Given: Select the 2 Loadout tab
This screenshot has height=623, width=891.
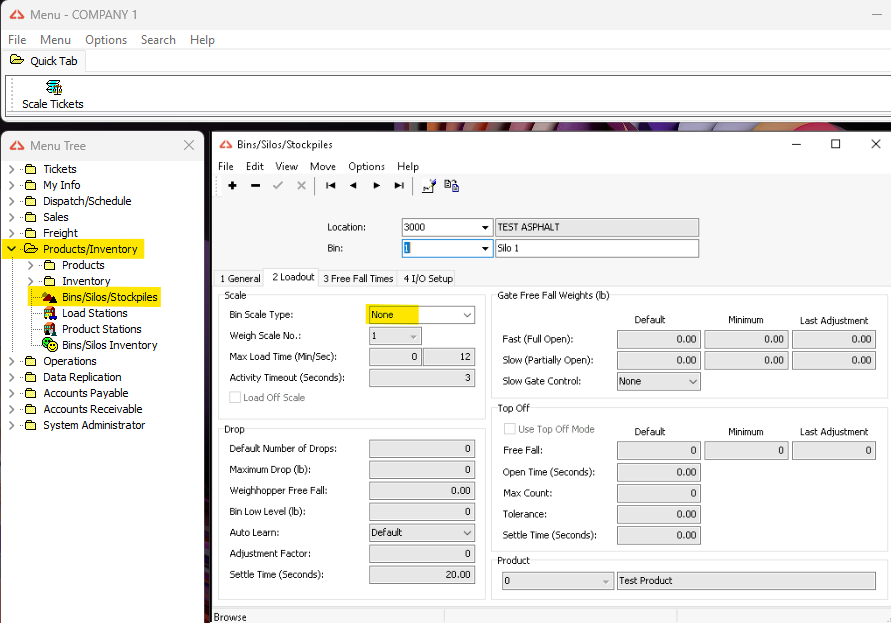Looking at the screenshot, I should (x=293, y=277).
